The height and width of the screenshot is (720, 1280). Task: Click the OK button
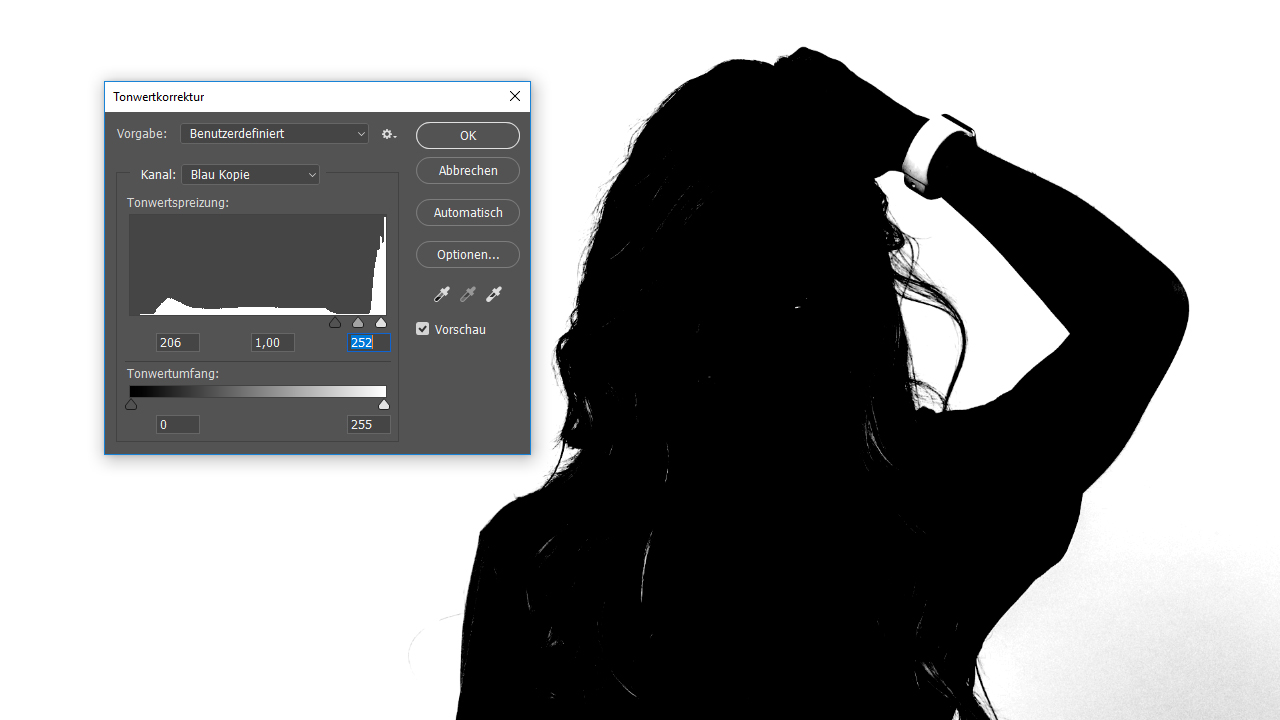(468, 135)
